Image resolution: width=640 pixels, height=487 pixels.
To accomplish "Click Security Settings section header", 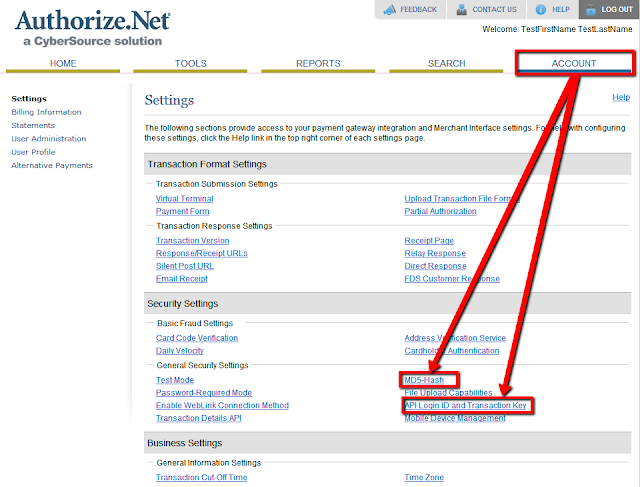I will (x=387, y=303).
